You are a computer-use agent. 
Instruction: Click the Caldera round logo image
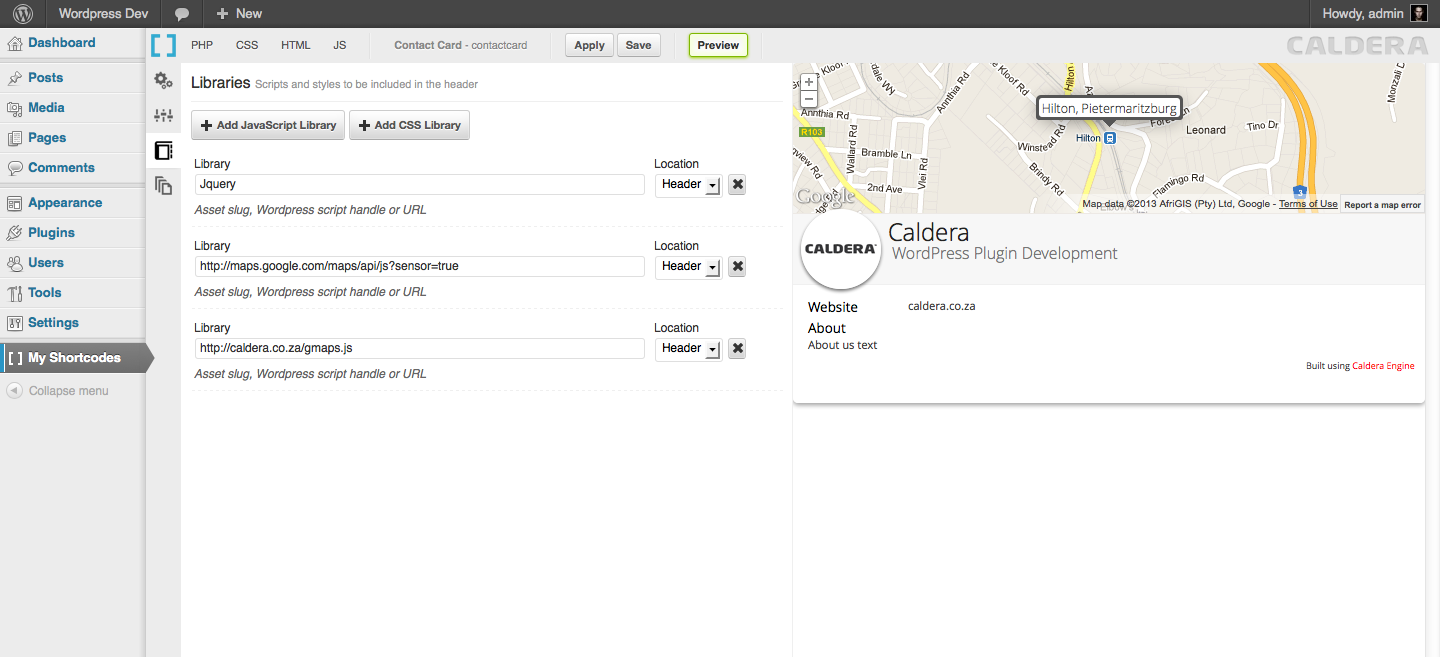click(x=841, y=249)
